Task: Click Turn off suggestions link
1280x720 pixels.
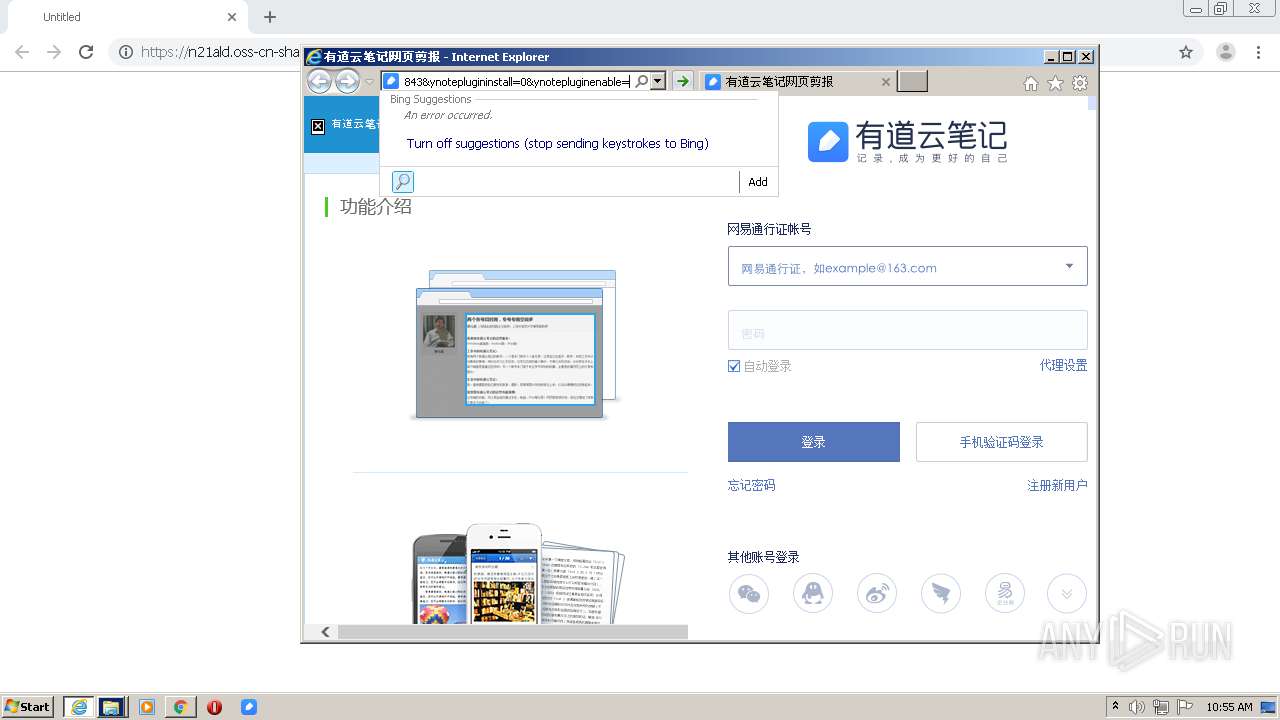Action: coord(557,144)
